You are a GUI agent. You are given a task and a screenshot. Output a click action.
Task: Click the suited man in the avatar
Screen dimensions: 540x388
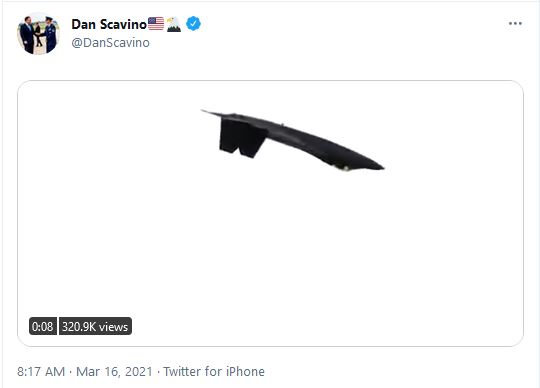(x=28, y=35)
